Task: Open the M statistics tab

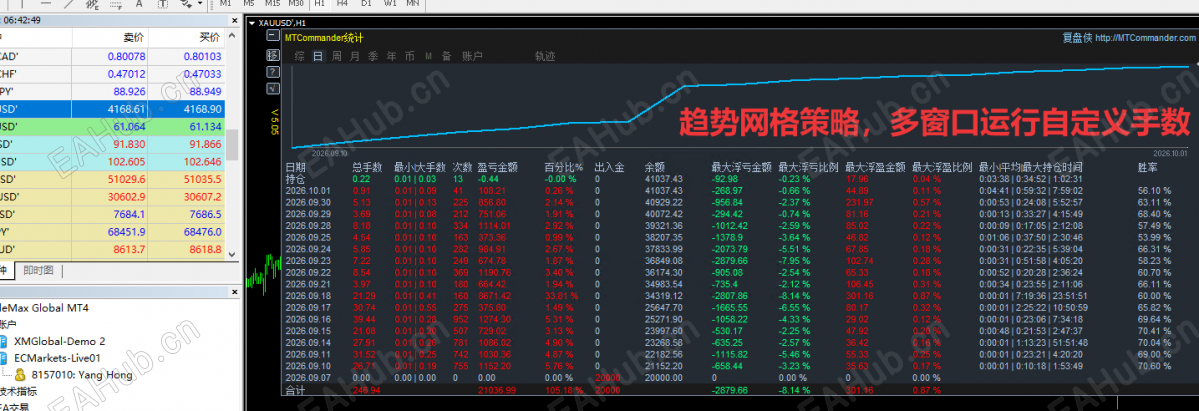Action: pyautogui.click(x=428, y=56)
